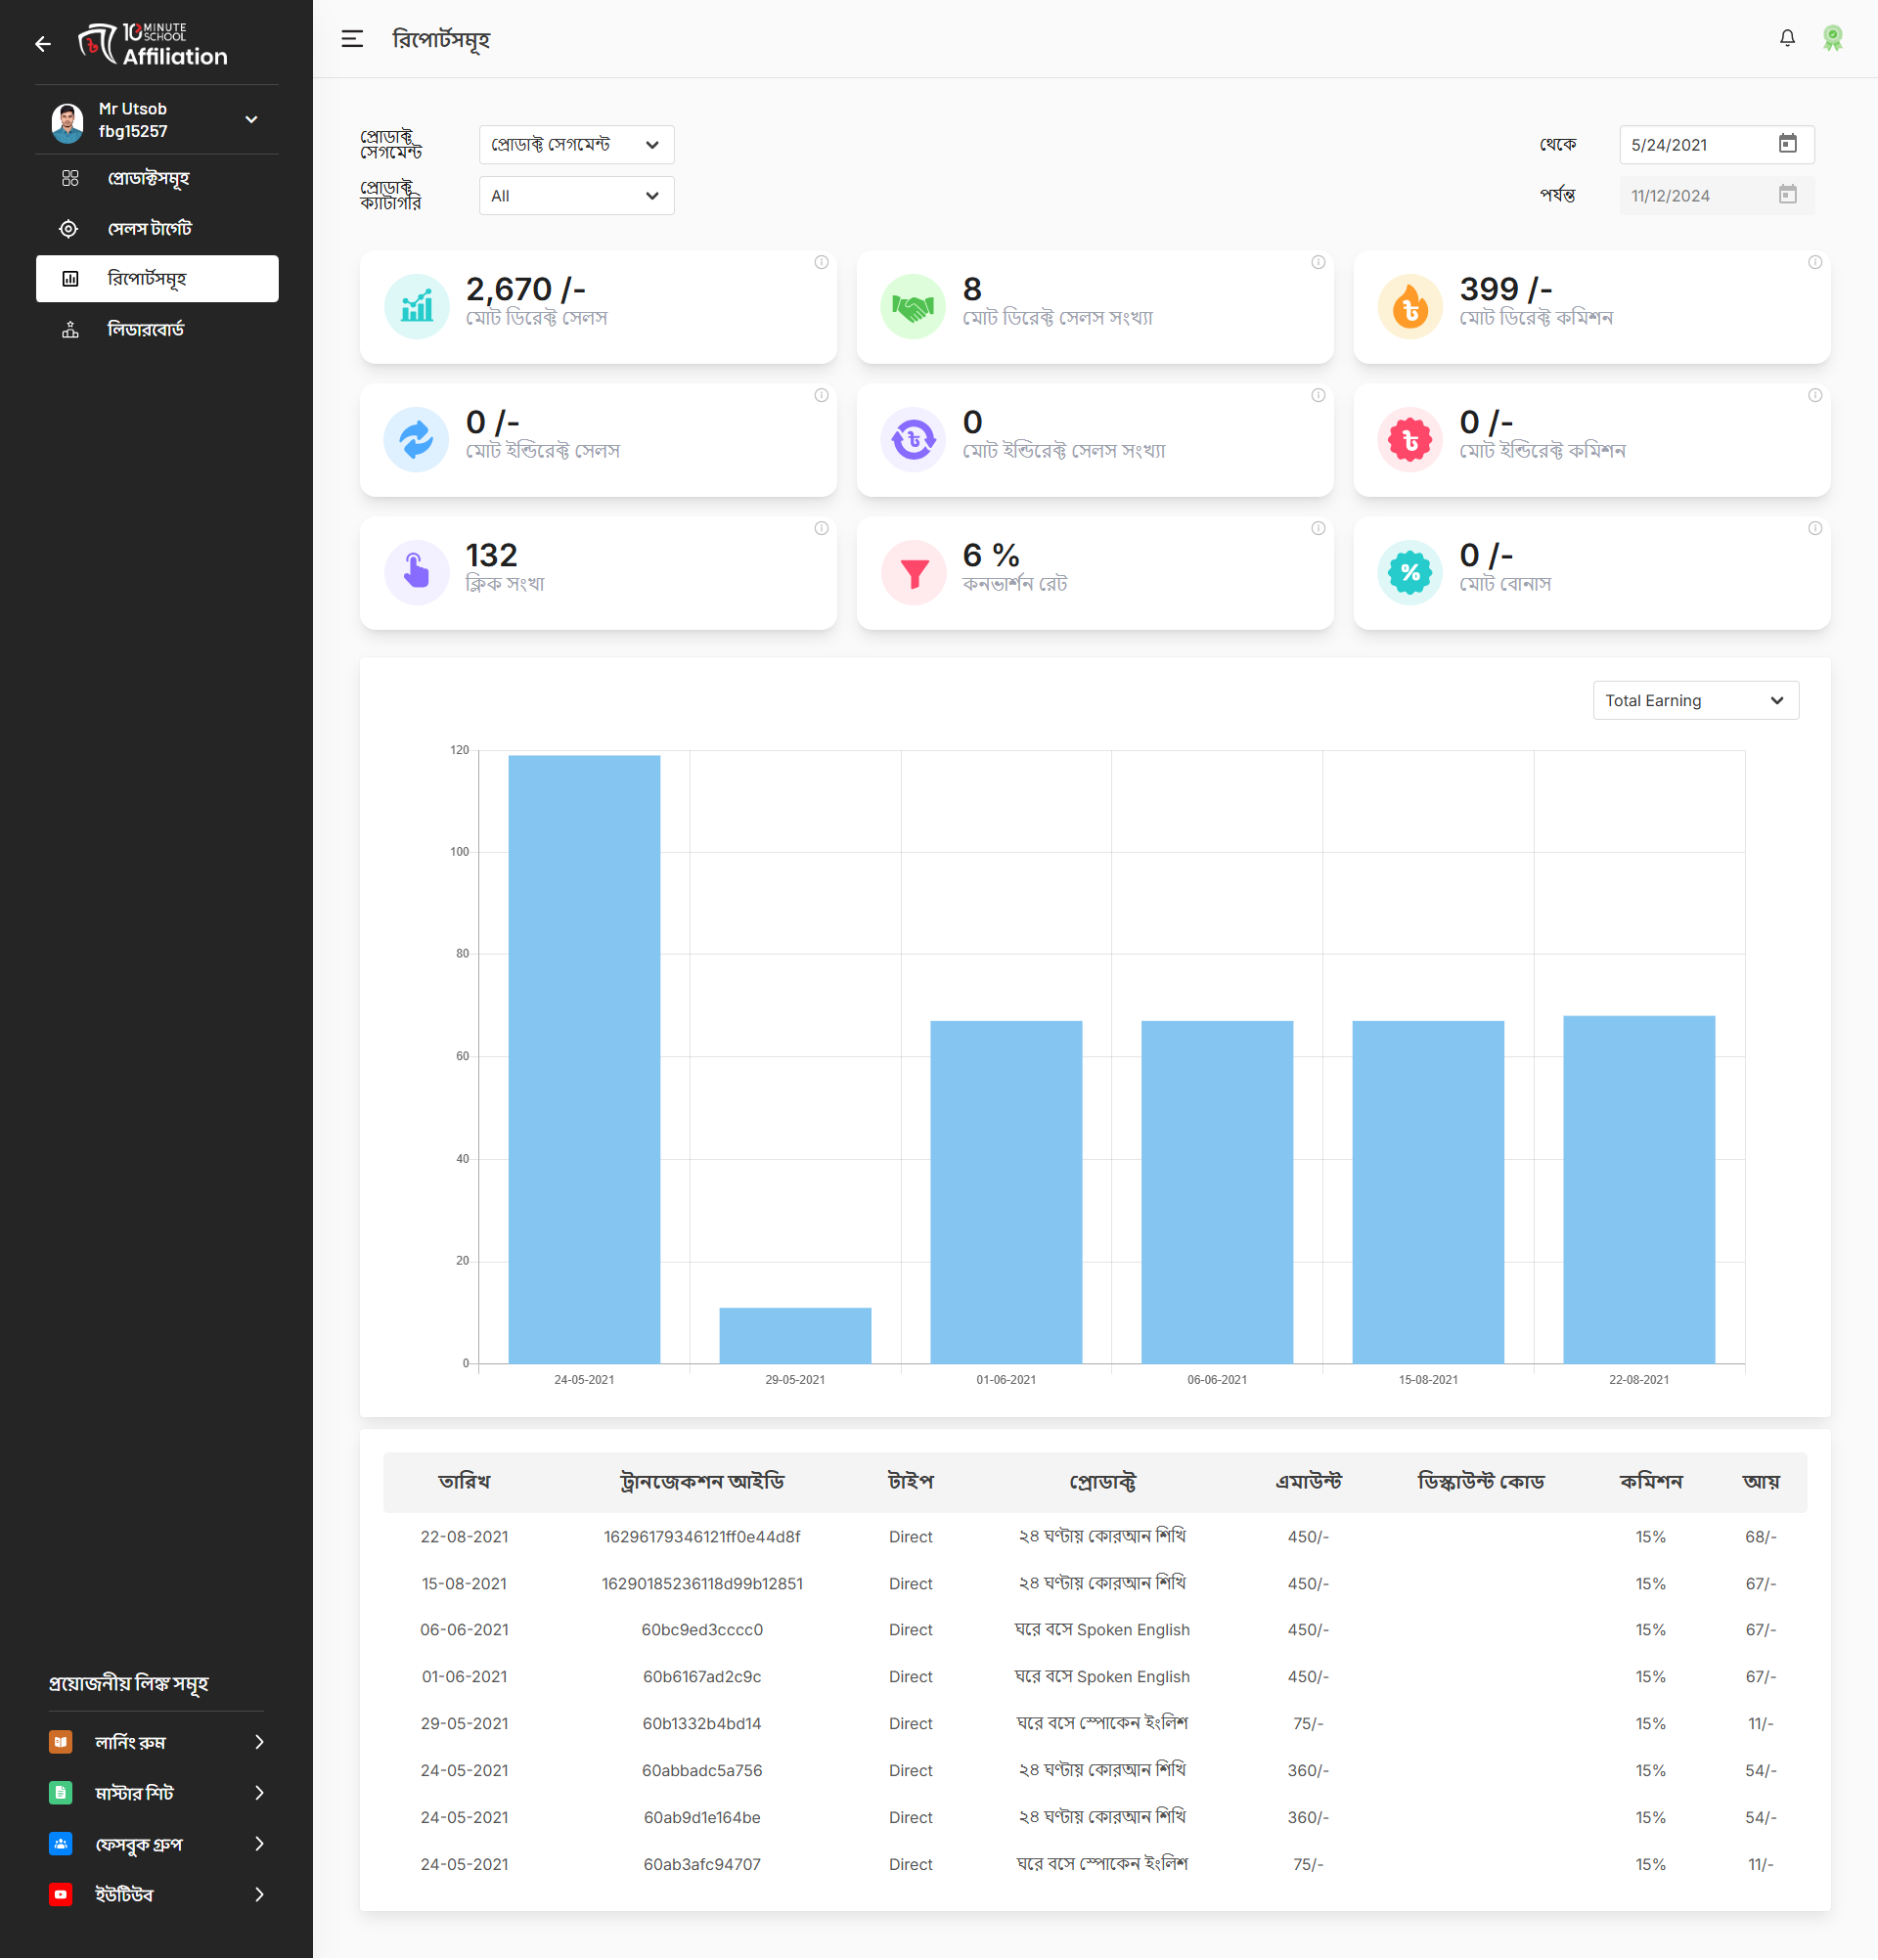
Task: Click the notification bell icon
Action: coord(1787,38)
